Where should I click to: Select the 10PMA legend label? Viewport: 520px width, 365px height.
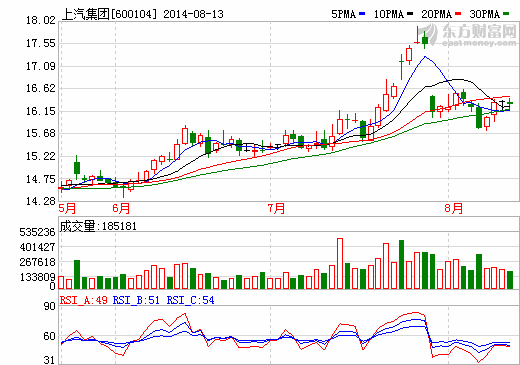click(389, 14)
